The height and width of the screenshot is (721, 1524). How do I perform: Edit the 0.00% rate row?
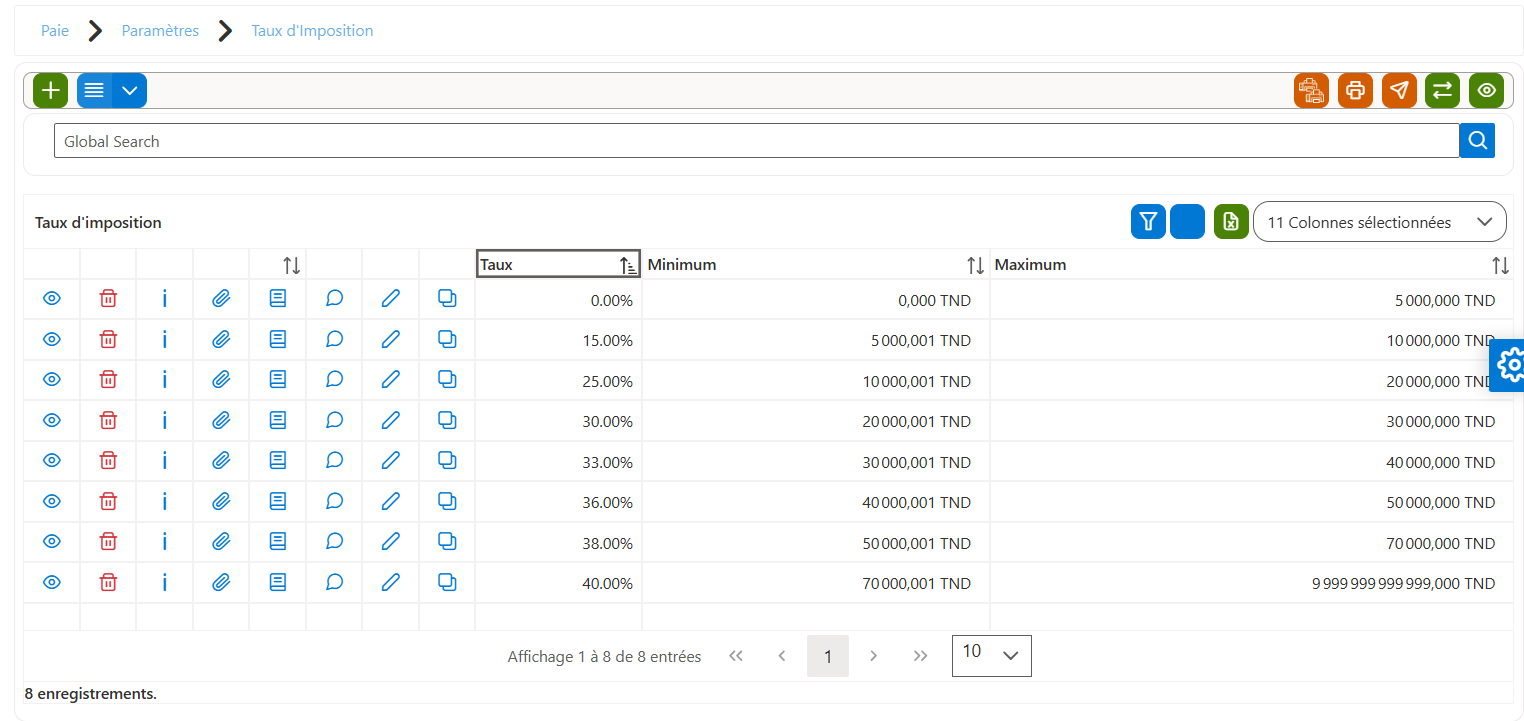click(x=391, y=299)
